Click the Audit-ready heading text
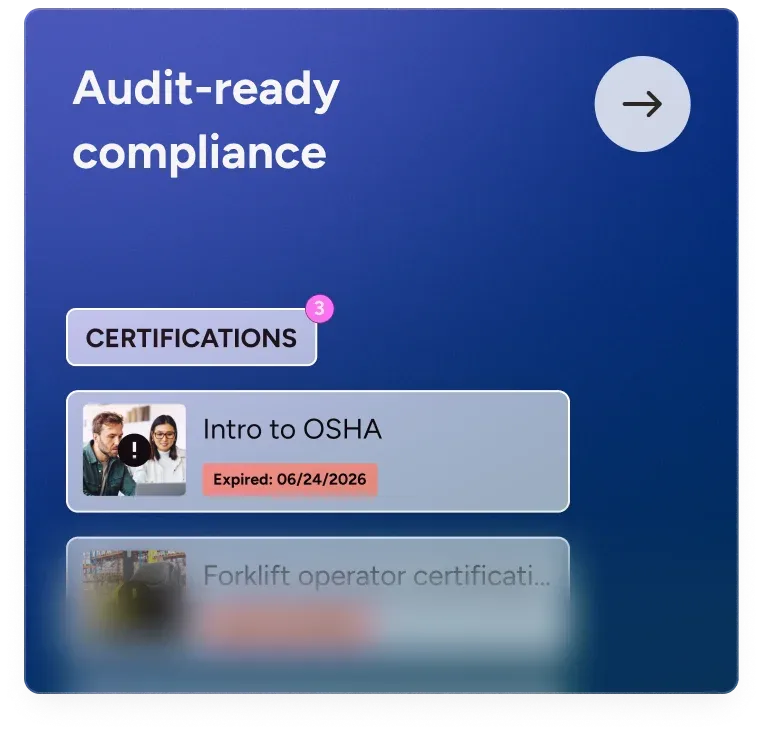The height and width of the screenshot is (734, 763). coord(206,89)
